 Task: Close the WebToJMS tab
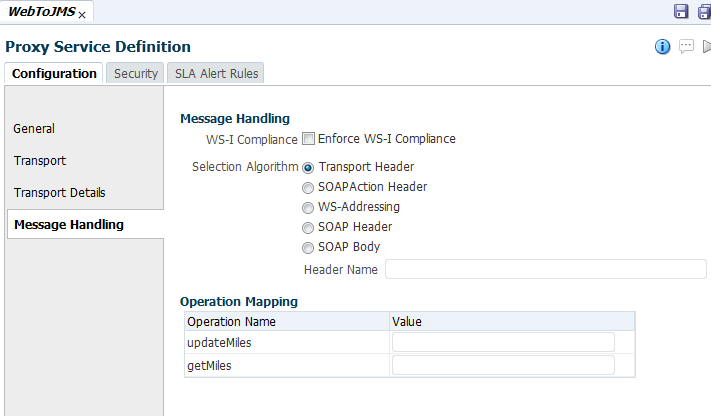[82, 15]
